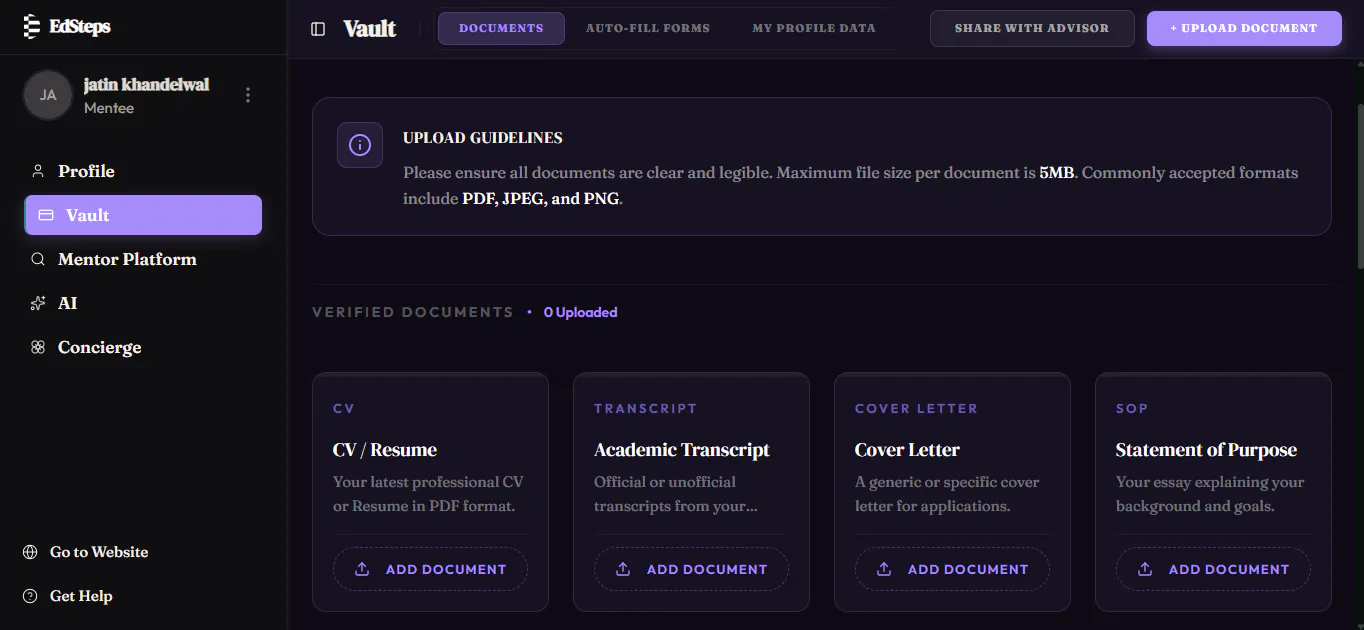Click the Upload Guidelines heading
Image resolution: width=1364 pixels, height=630 pixels.
point(483,138)
